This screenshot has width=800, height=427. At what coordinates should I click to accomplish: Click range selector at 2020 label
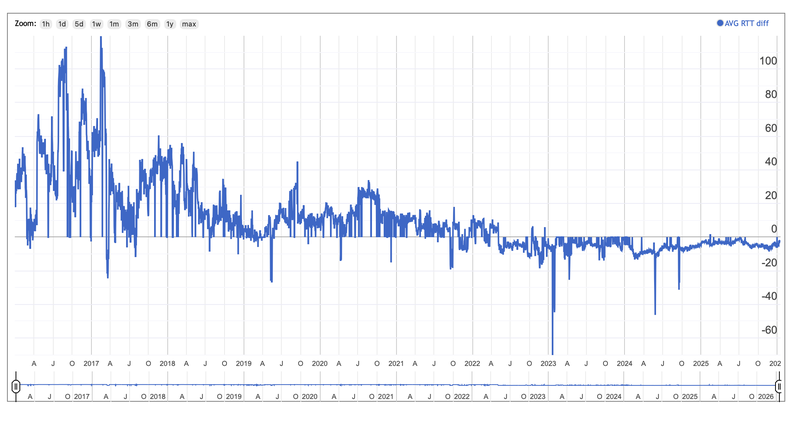tap(308, 397)
